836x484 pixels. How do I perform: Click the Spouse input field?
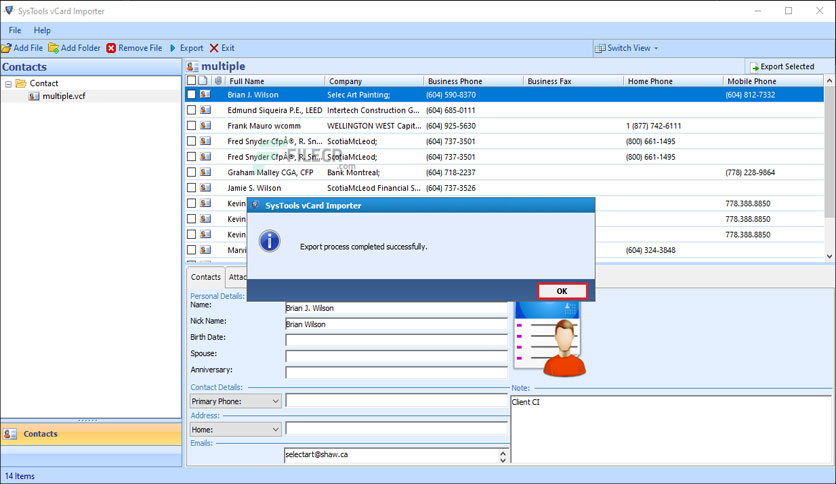point(396,356)
